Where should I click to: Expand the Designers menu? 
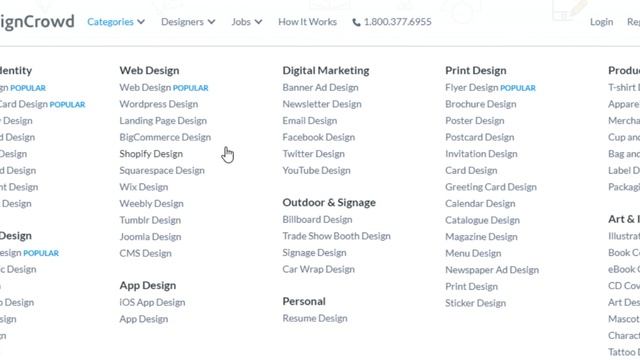point(188,22)
